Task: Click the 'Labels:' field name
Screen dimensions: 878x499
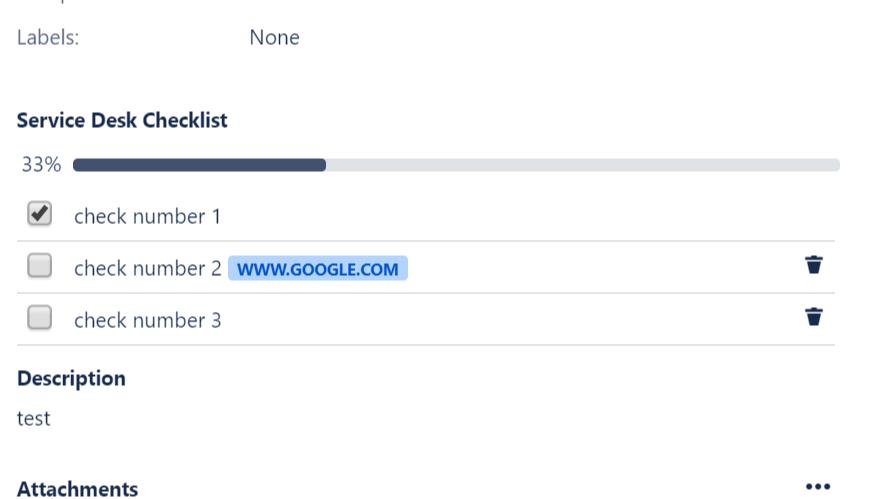Action: 48,38
